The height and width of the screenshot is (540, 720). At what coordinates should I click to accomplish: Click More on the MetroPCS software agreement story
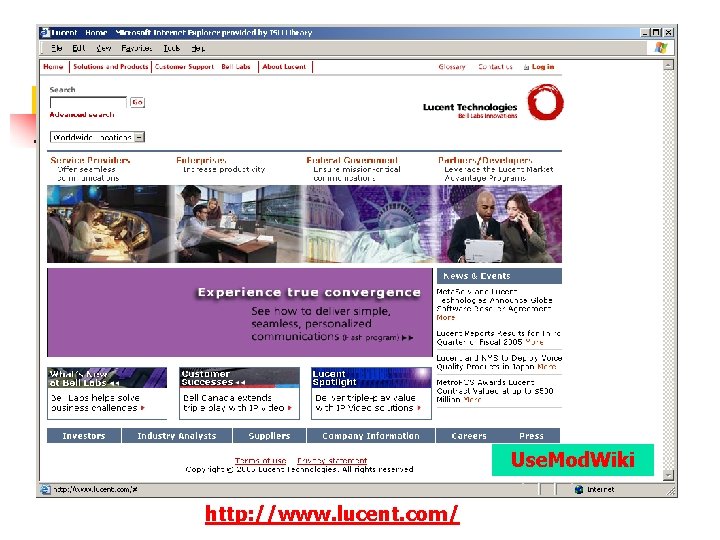[445, 318]
